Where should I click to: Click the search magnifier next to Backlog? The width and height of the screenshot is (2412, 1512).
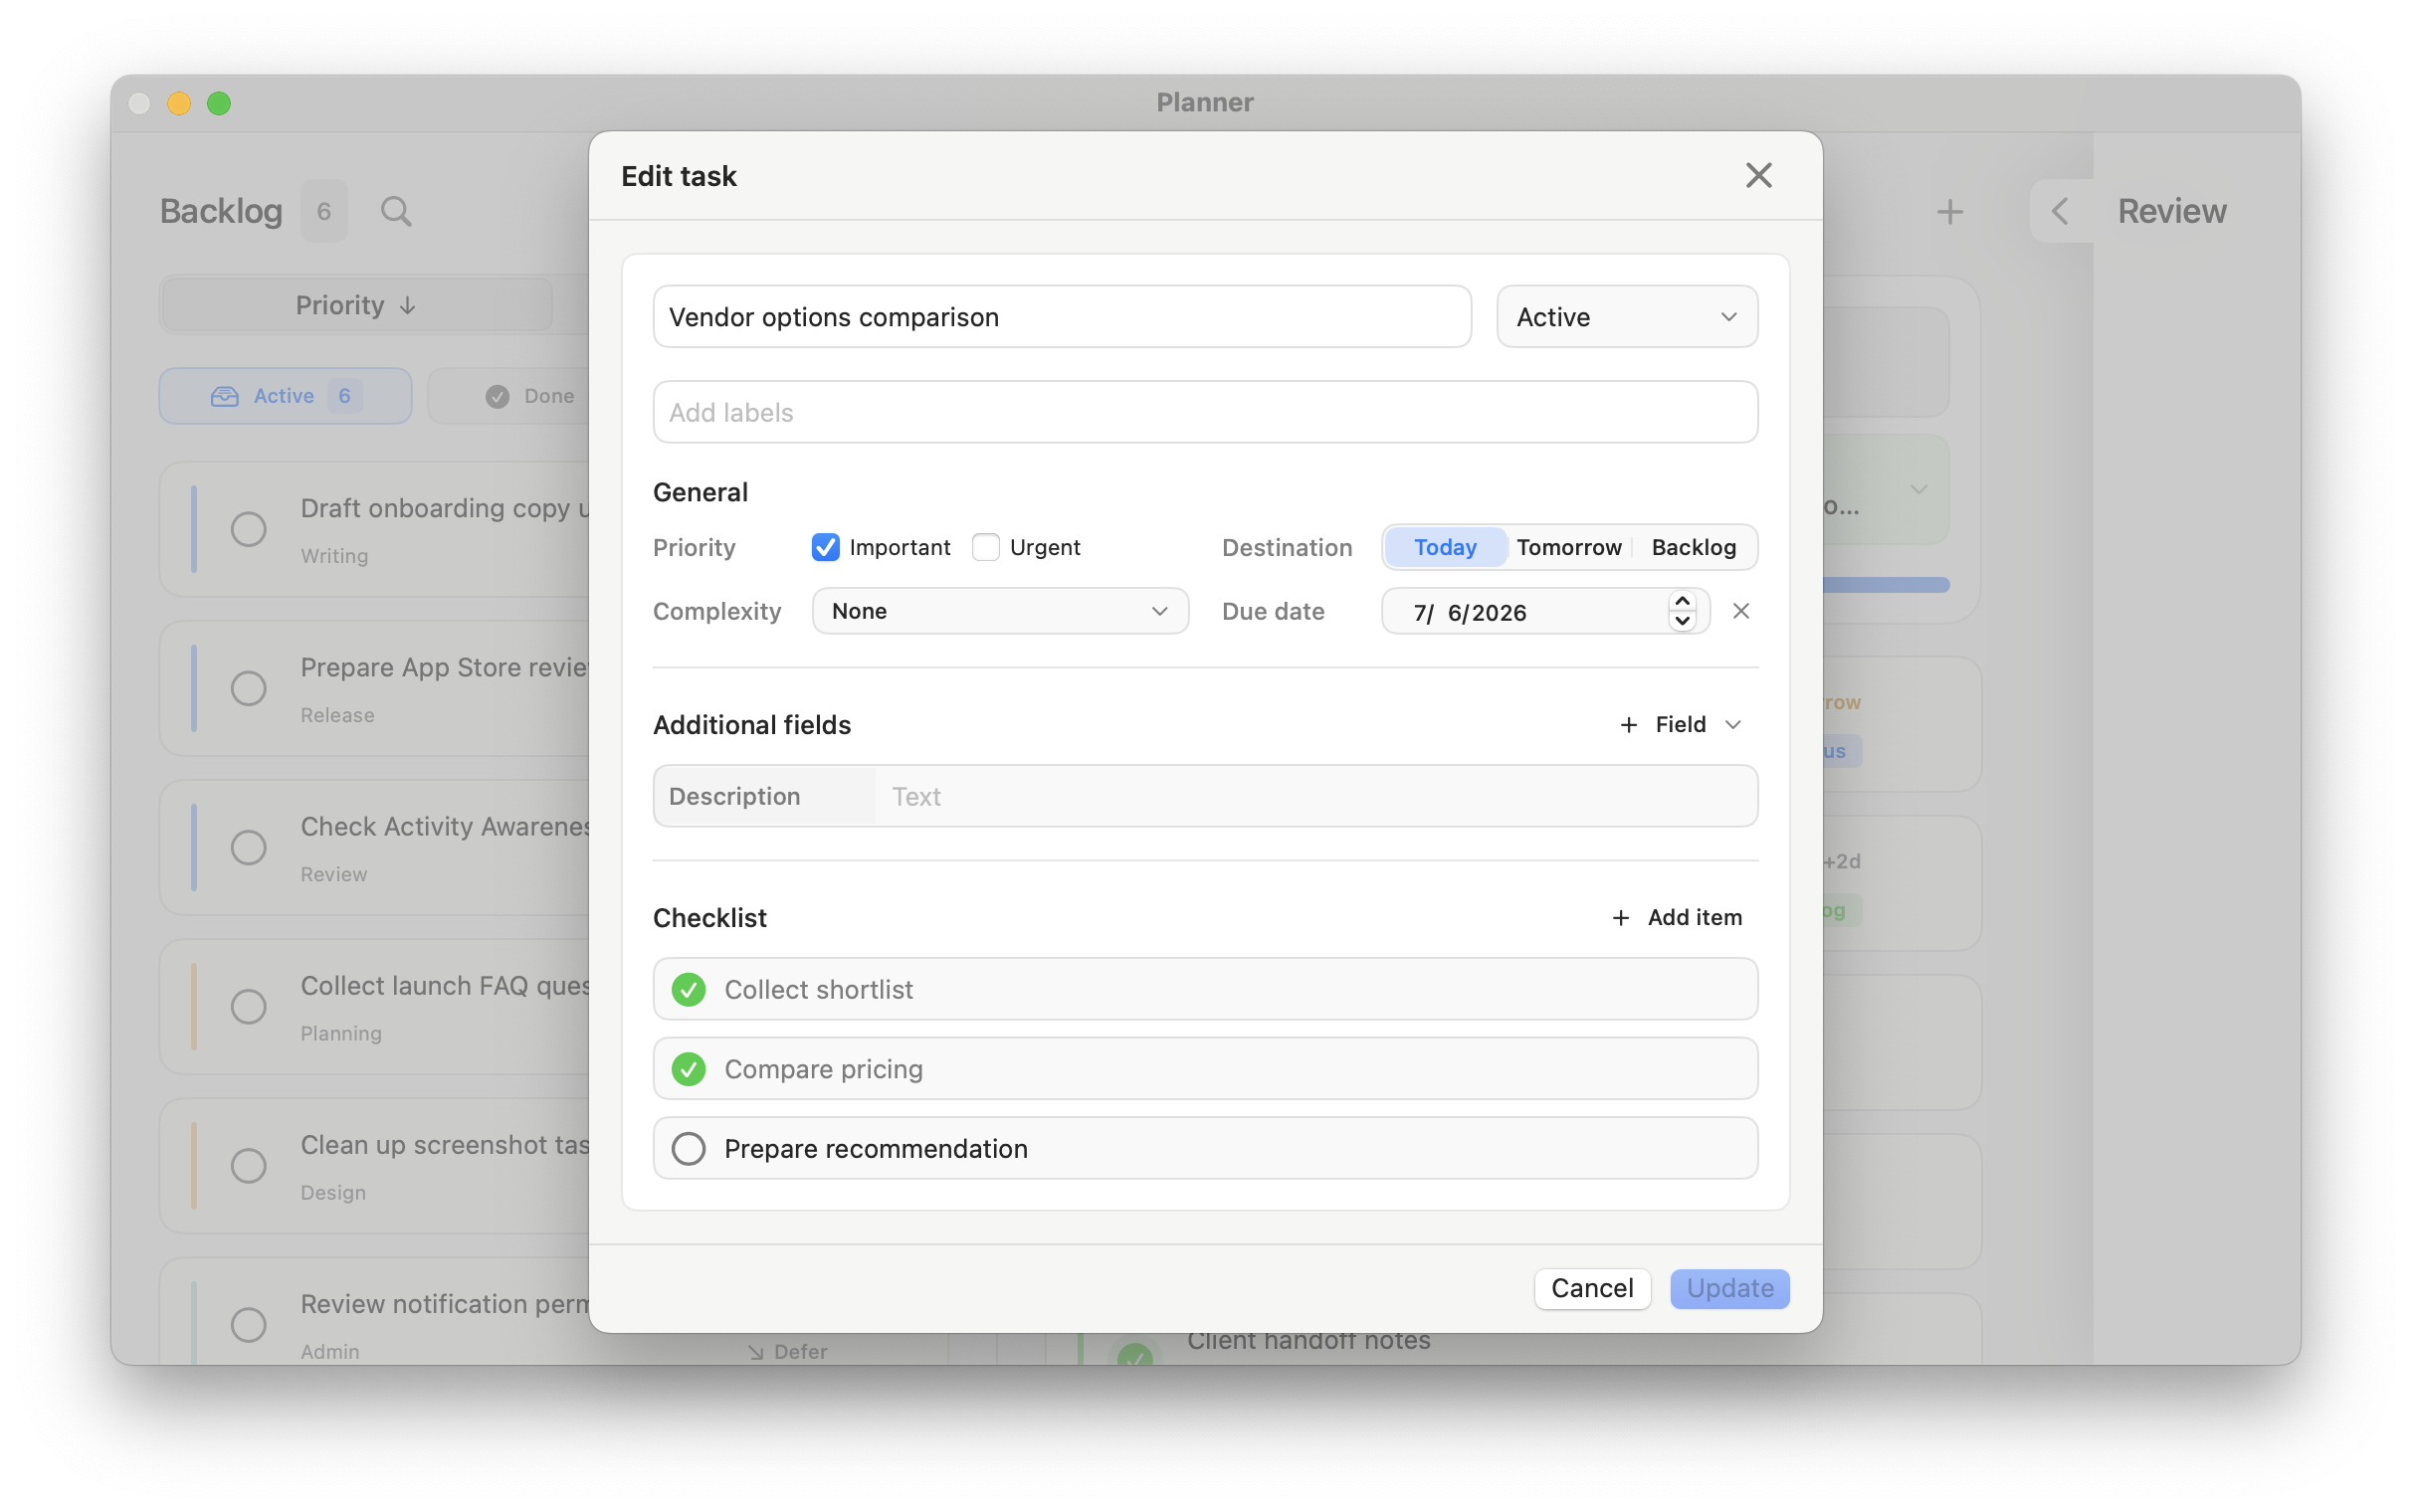pyautogui.click(x=396, y=211)
